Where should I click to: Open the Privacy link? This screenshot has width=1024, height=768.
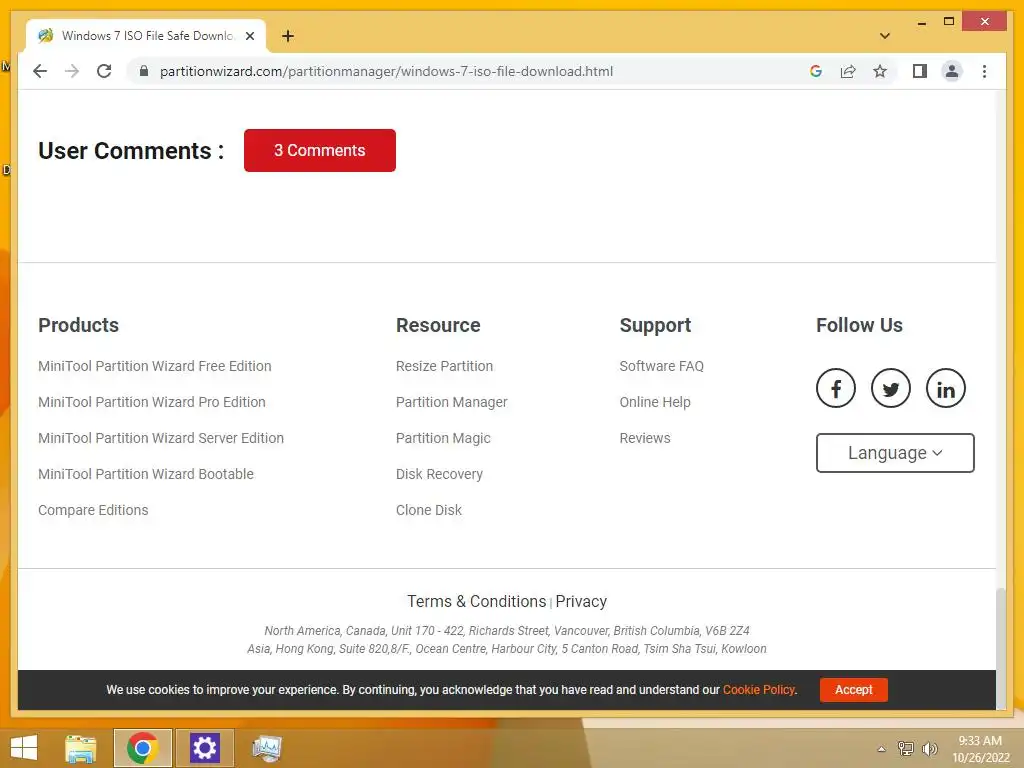point(581,601)
